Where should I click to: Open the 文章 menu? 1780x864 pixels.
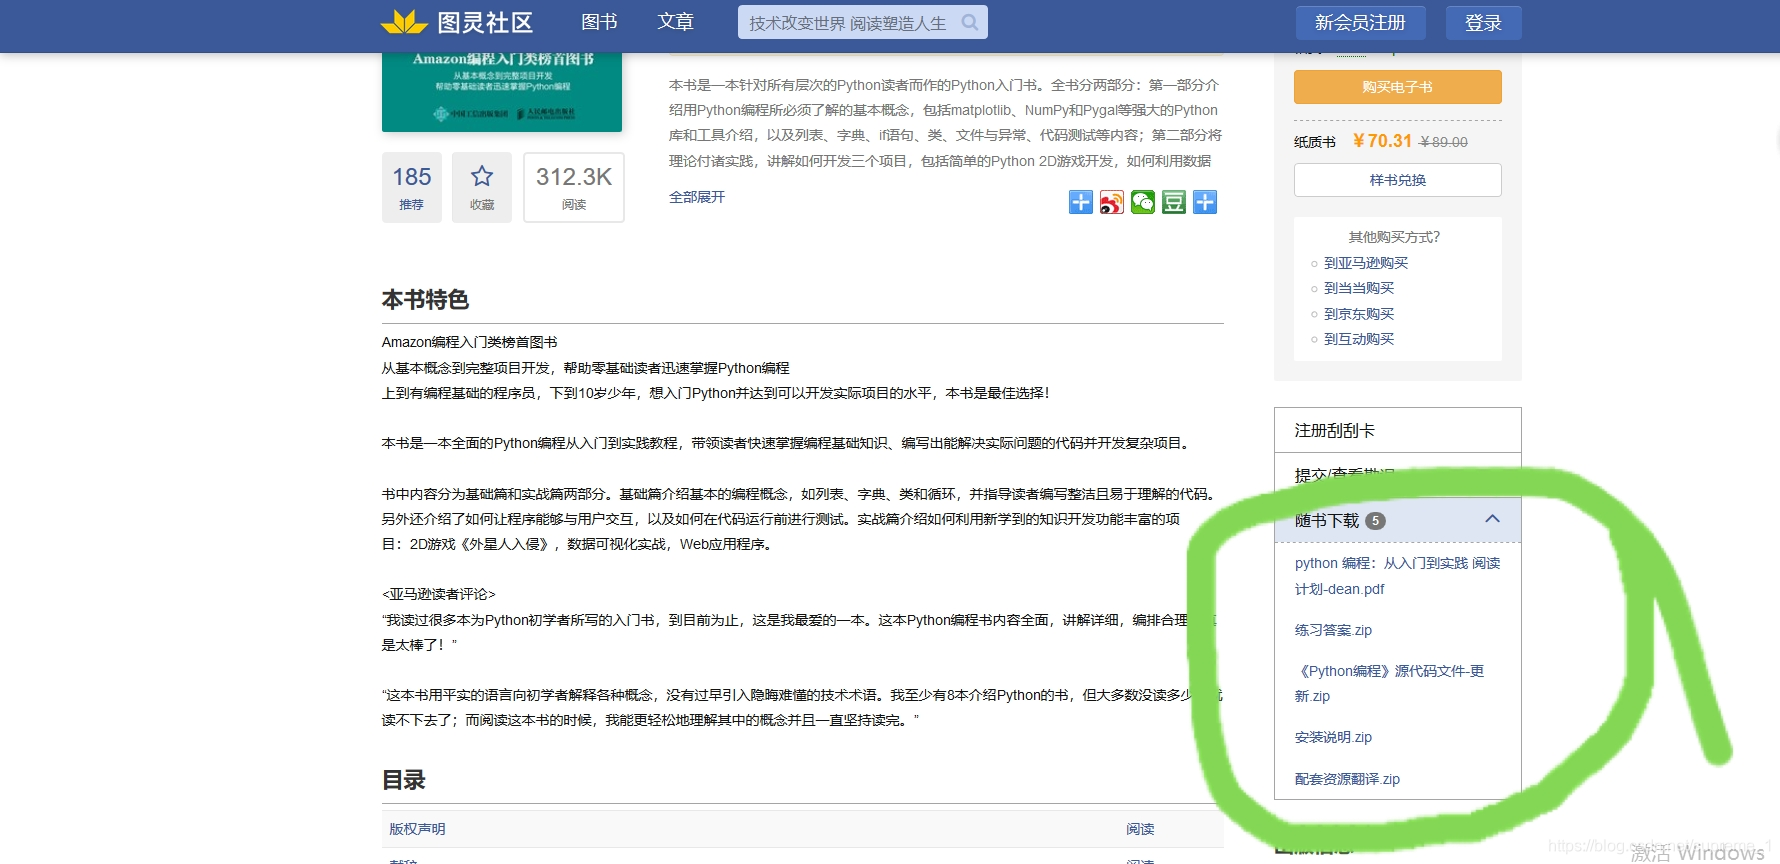[x=675, y=22]
